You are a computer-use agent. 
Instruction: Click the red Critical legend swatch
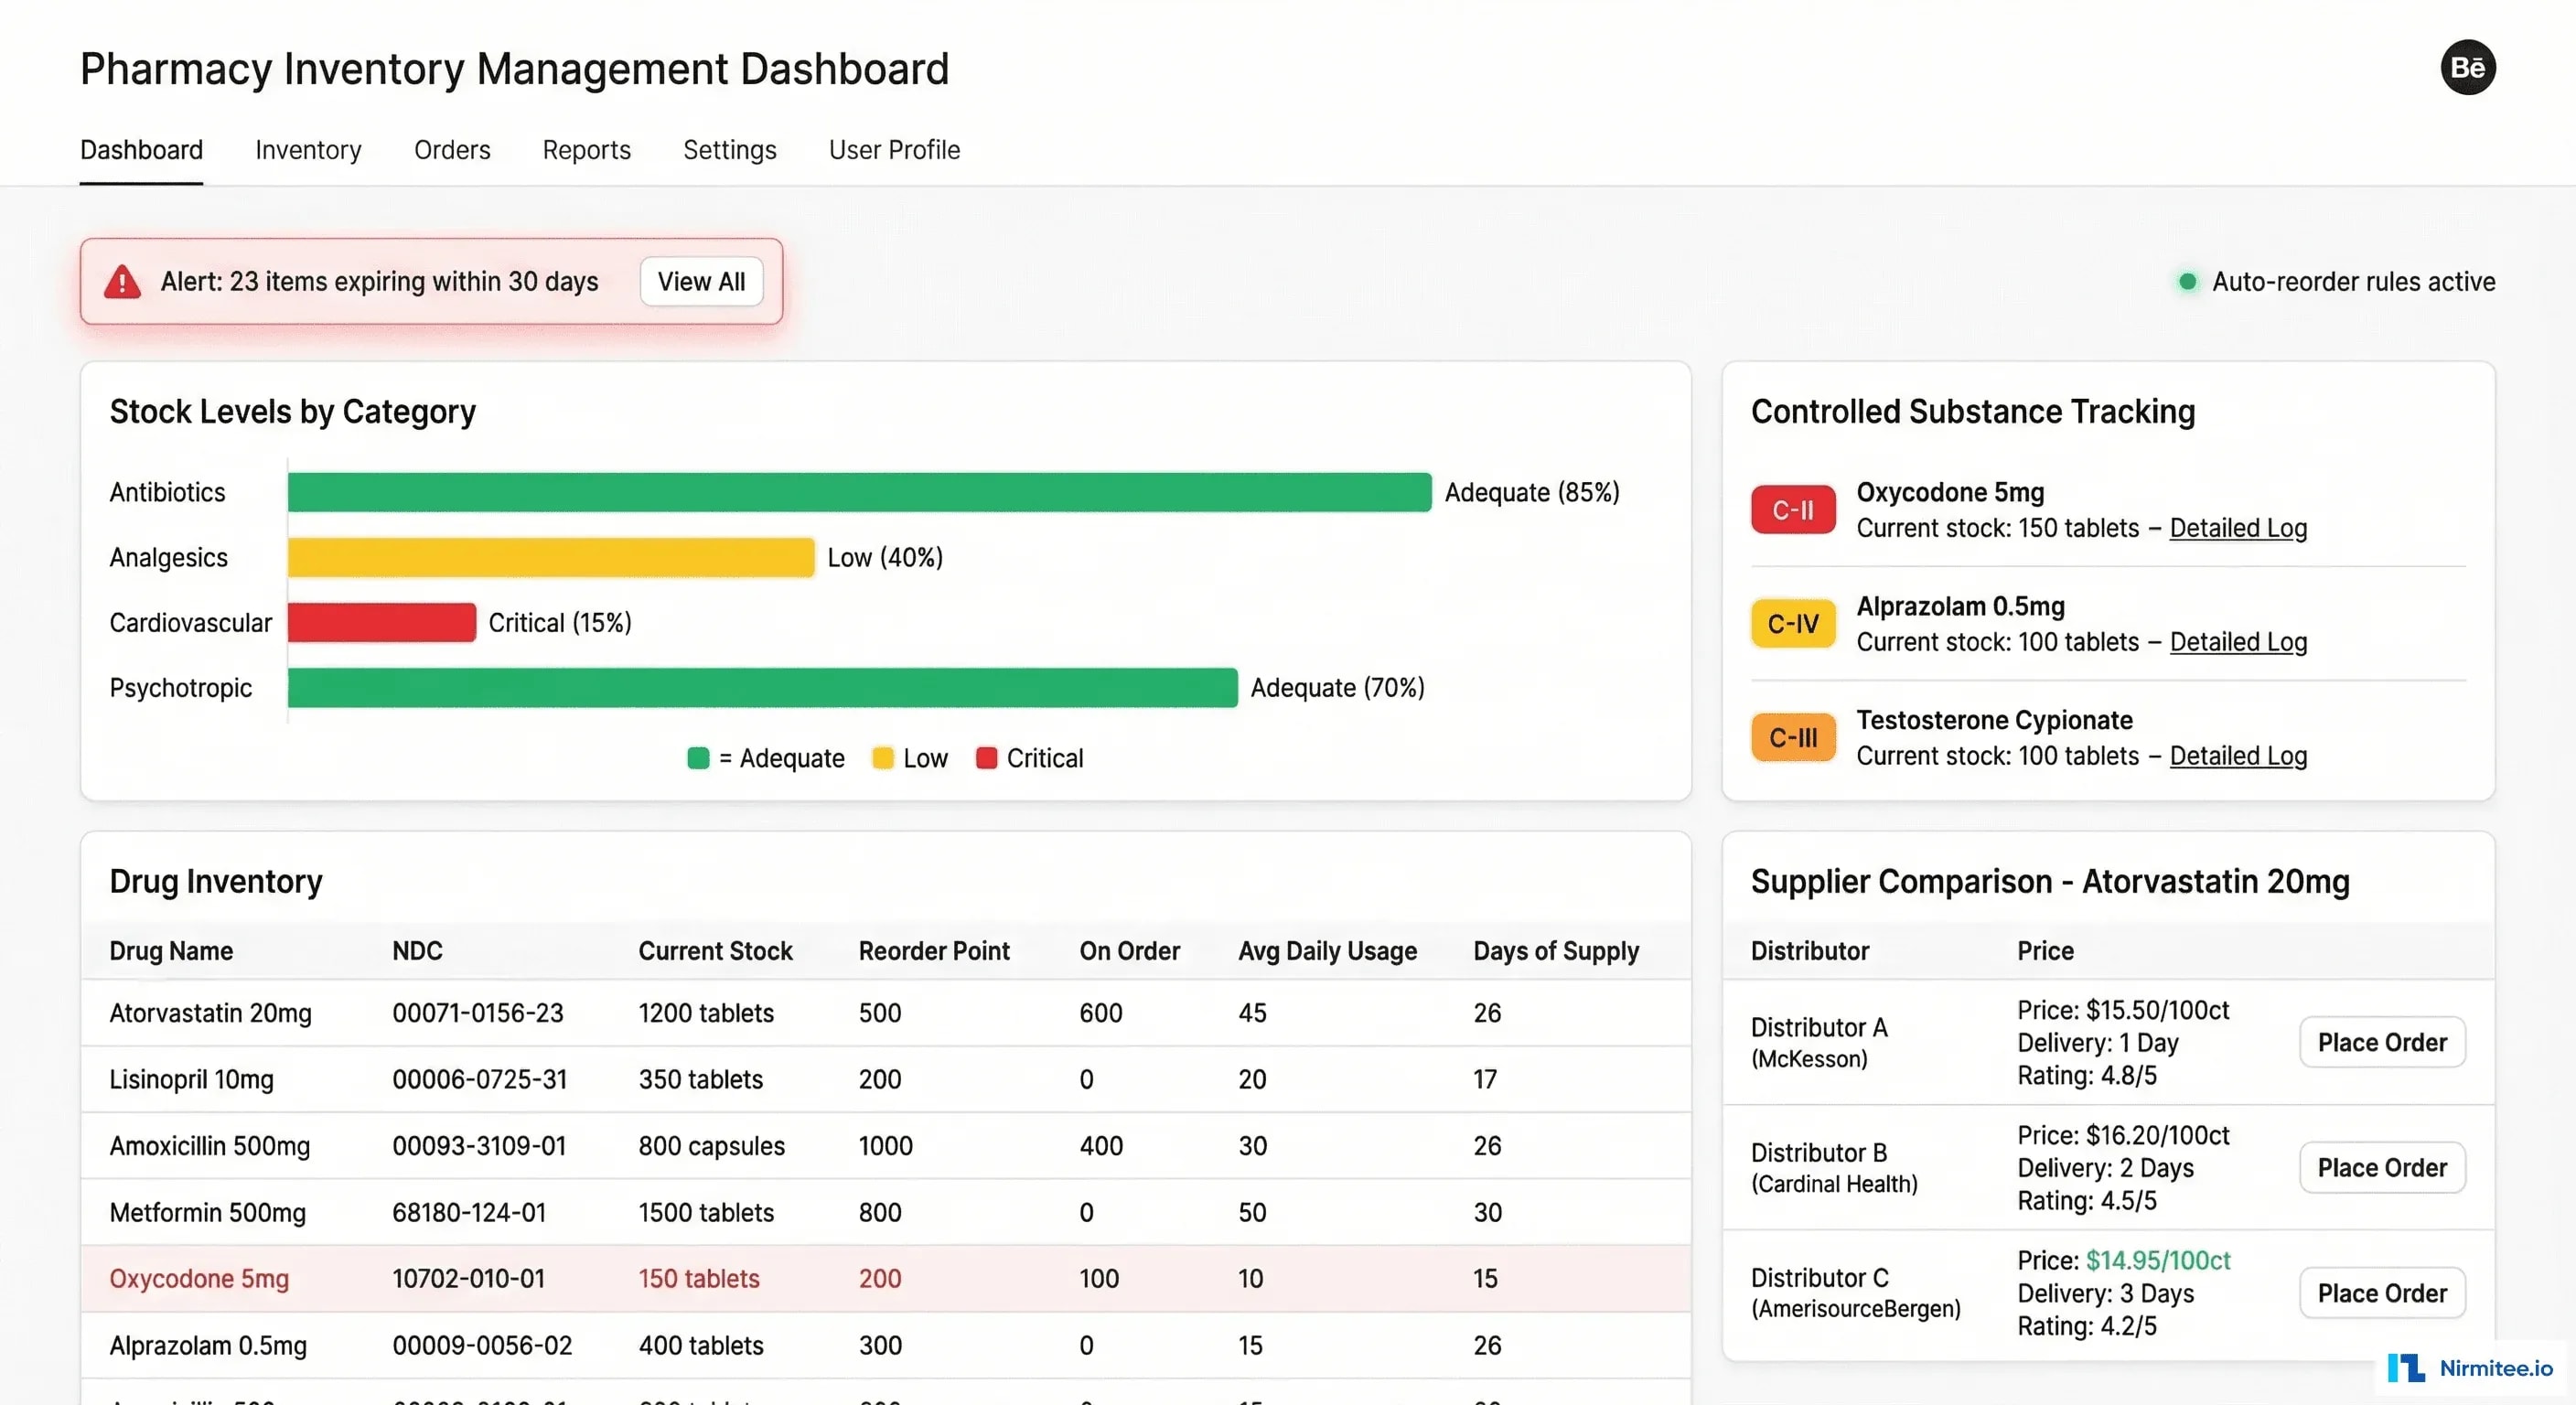point(986,758)
